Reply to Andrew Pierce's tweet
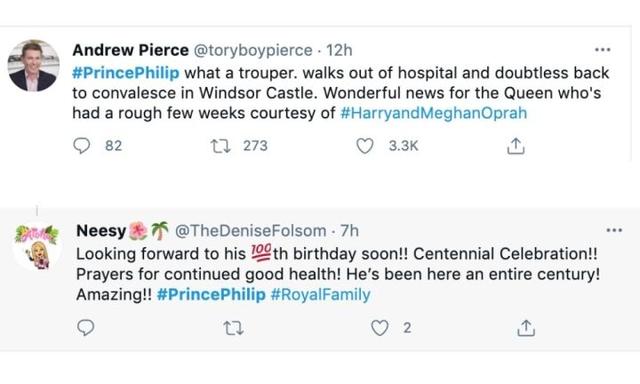 click(82, 146)
